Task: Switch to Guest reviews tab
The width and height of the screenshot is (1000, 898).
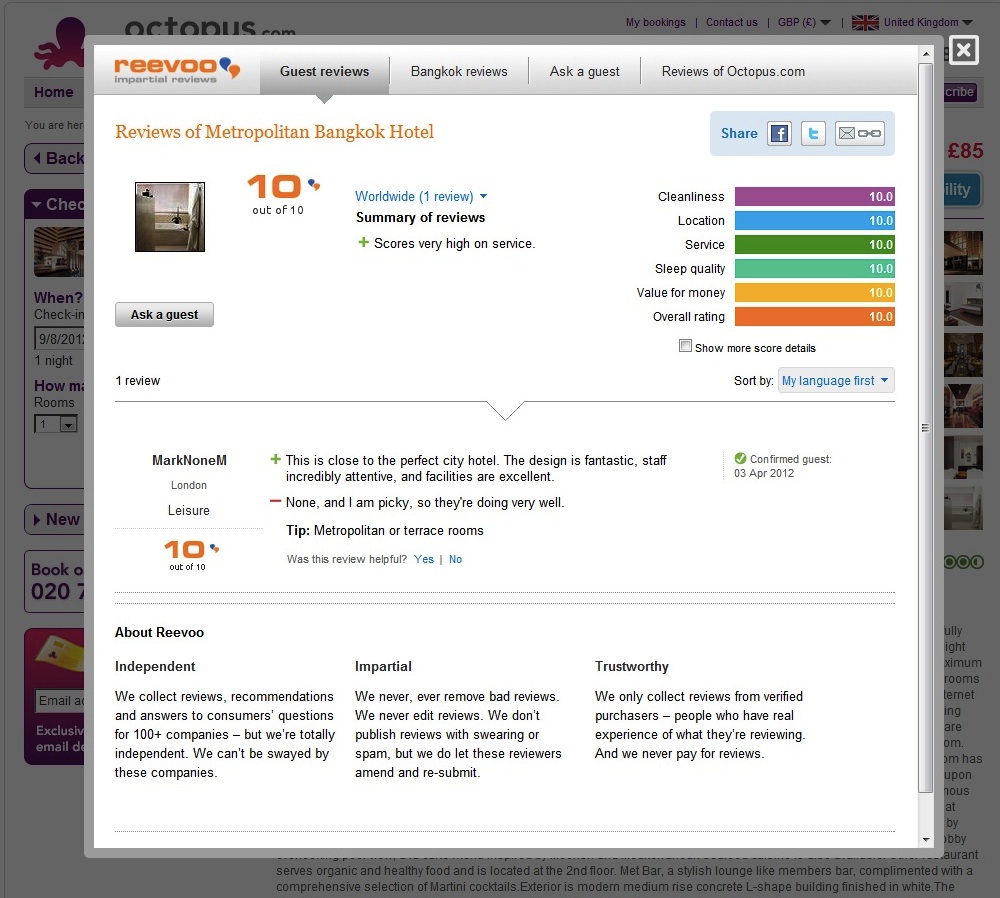Action: [325, 71]
